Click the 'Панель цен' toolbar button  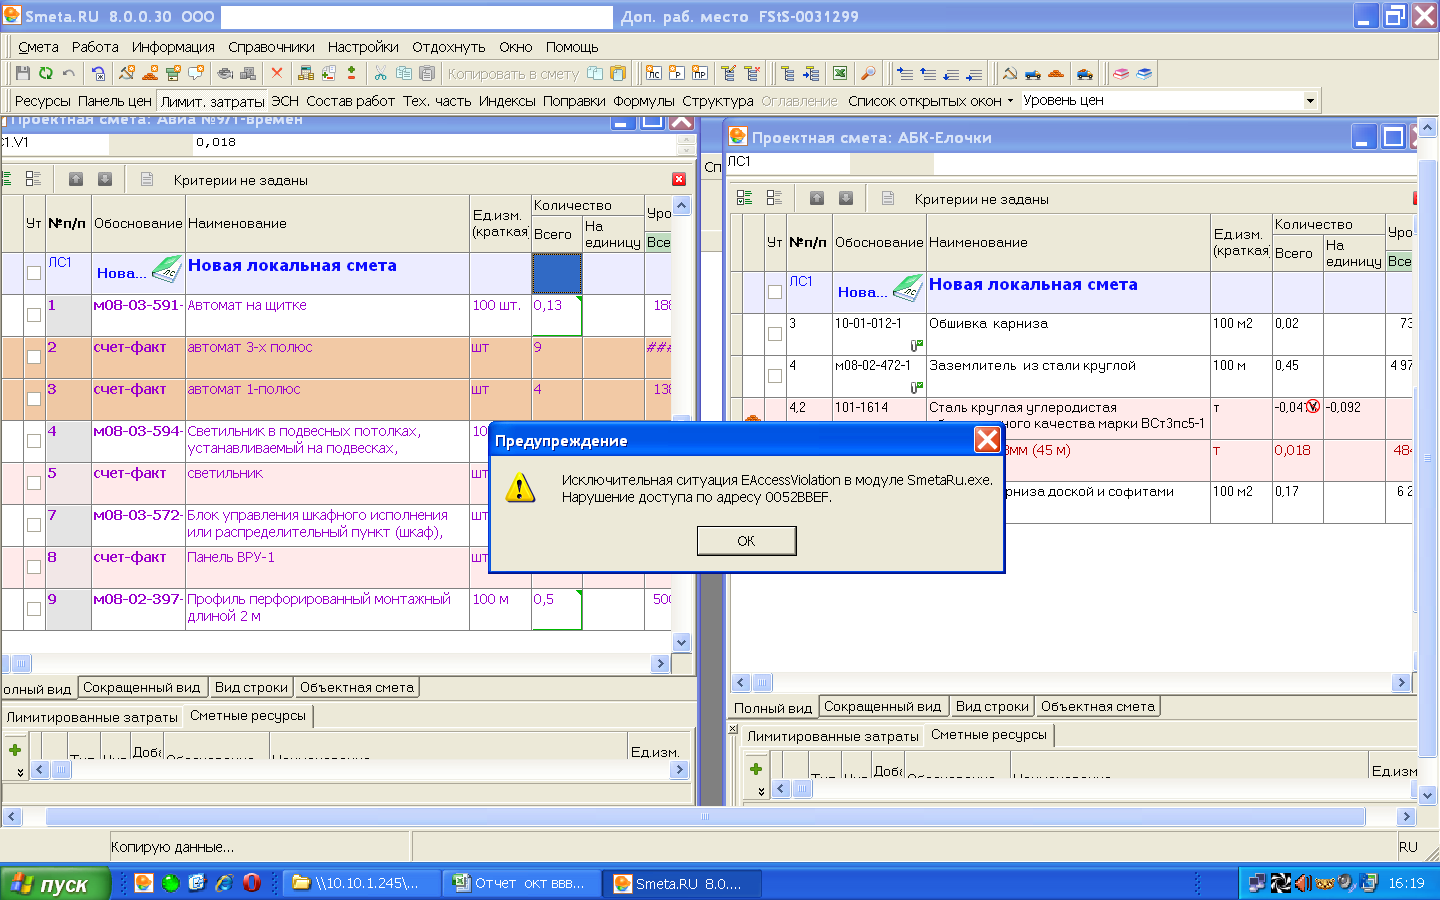[115, 101]
